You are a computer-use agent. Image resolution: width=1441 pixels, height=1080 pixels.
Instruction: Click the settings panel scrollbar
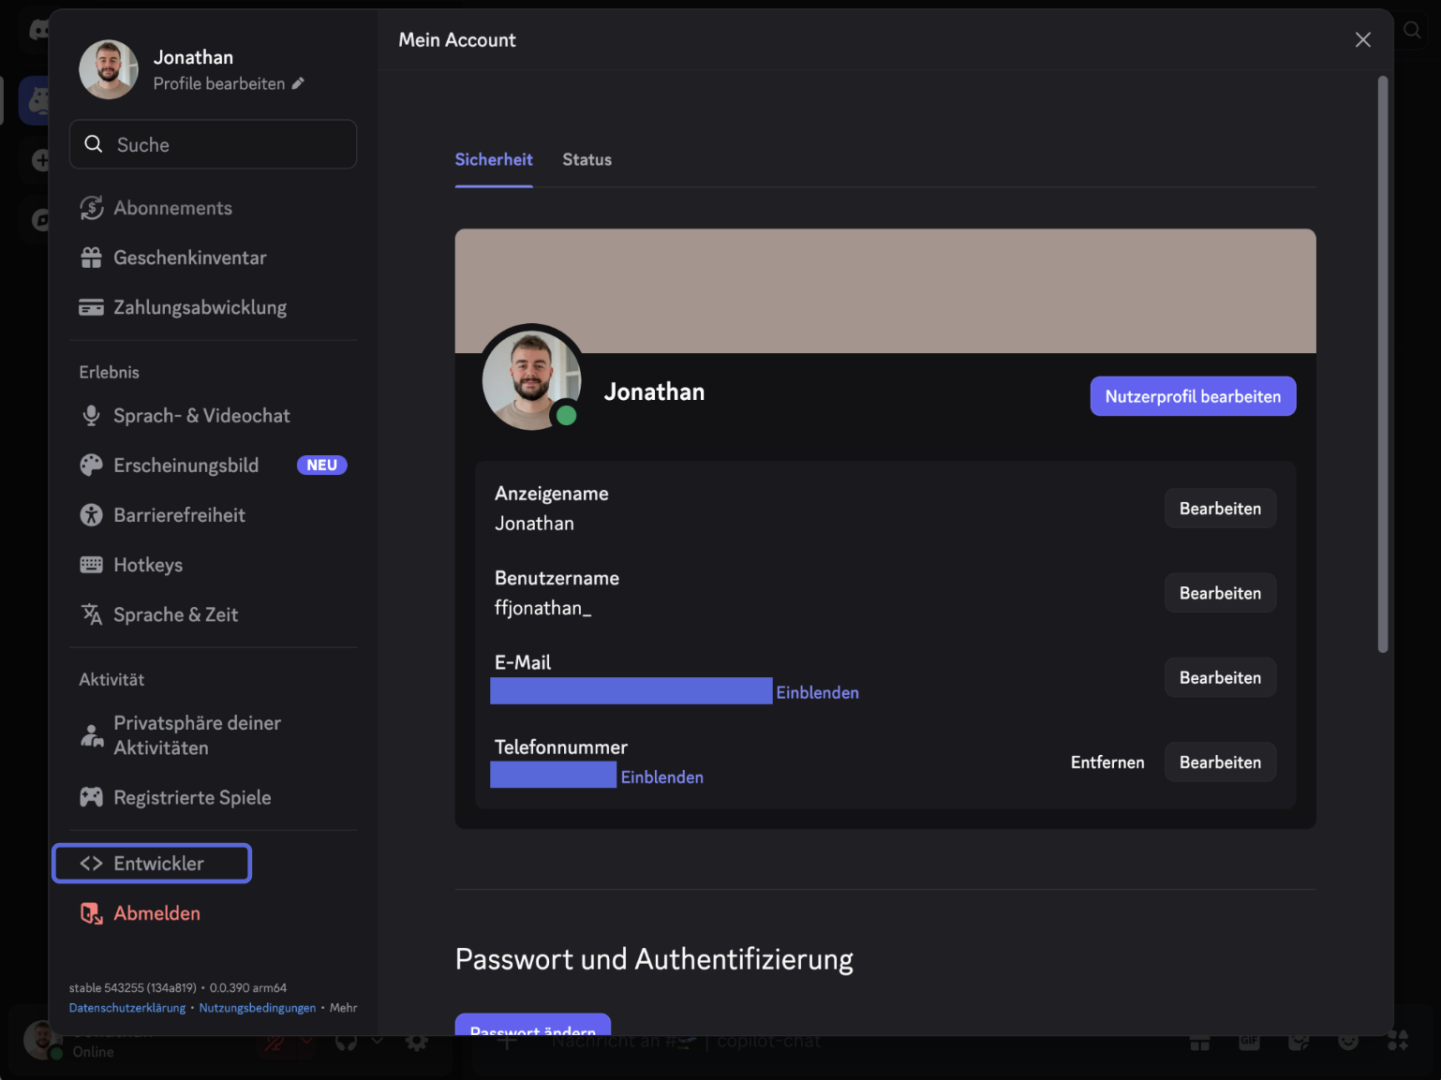pyautogui.click(x=1383, y=365)
